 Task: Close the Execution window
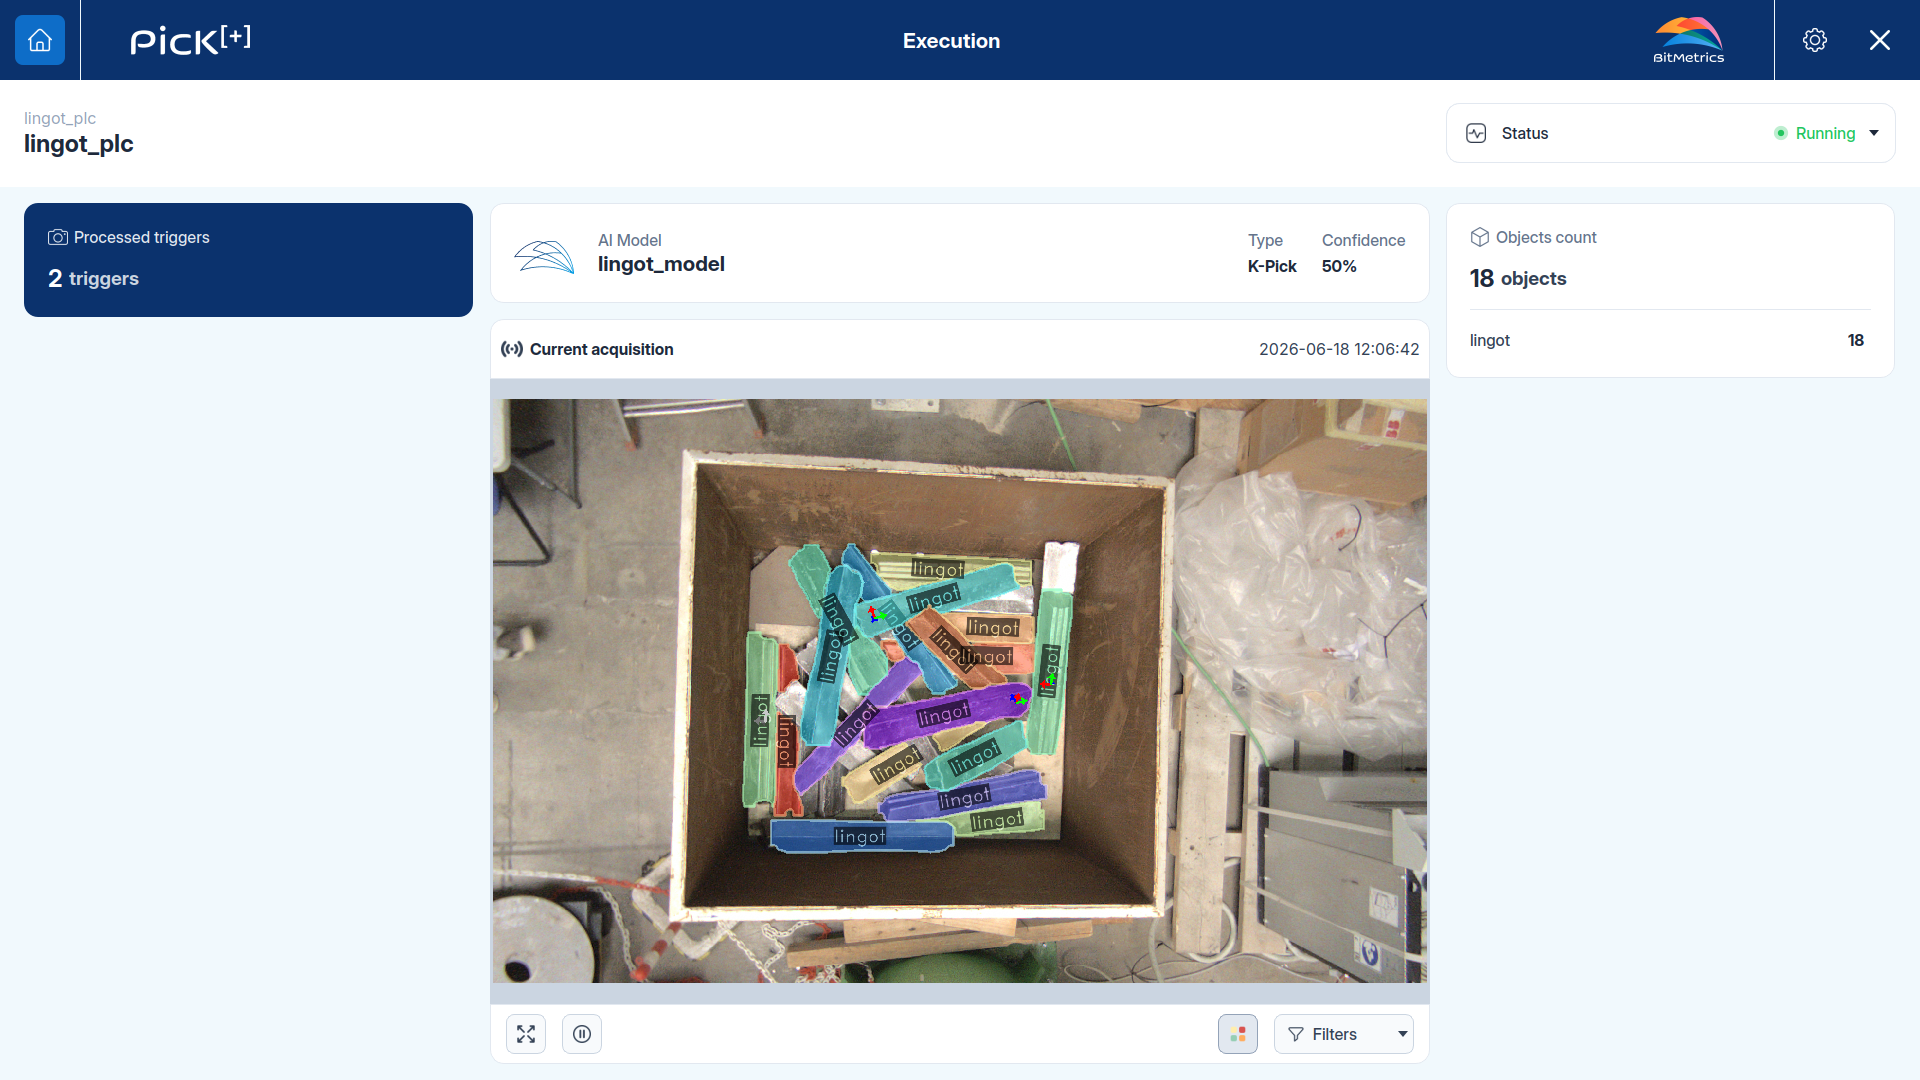tap(1880, 40)
